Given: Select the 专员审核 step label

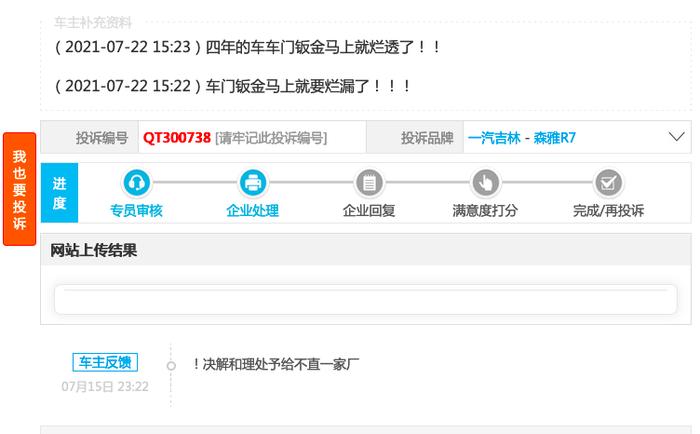Looking at the screenshot, I should tap(136, 210).
